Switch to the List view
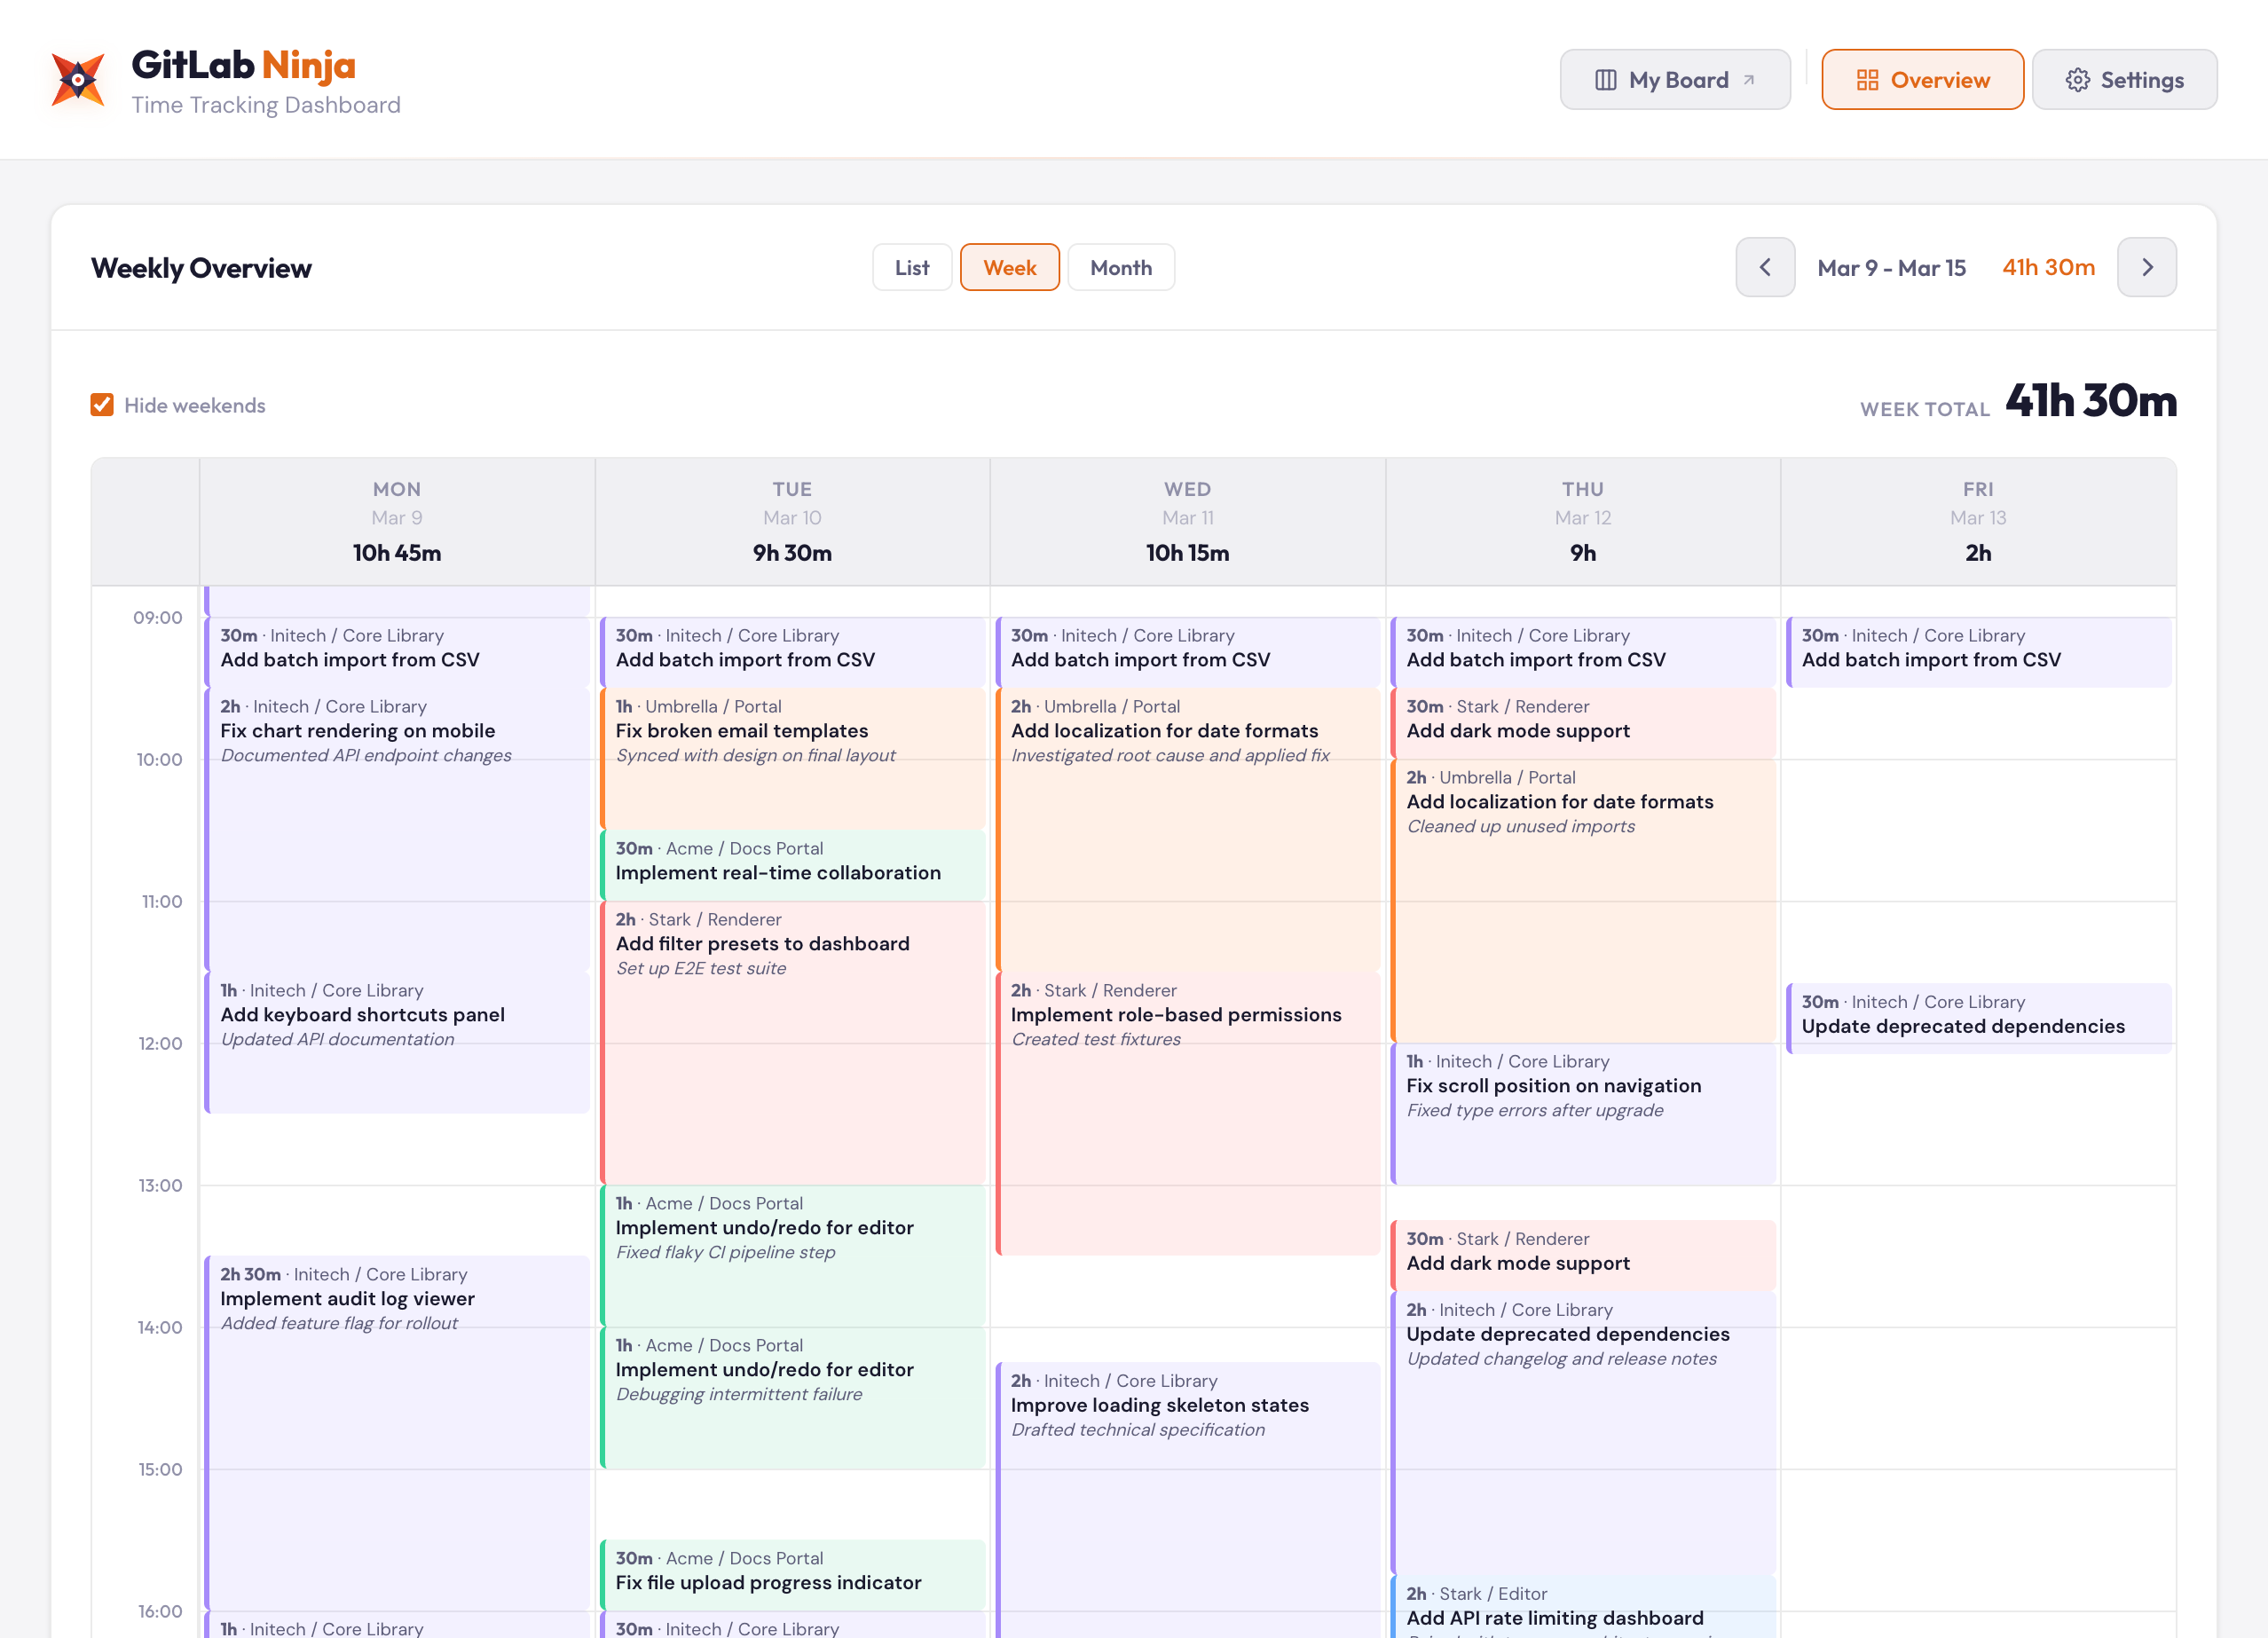The height and width of the screenshot is (1638, 2268). click(x=911, y=267)
